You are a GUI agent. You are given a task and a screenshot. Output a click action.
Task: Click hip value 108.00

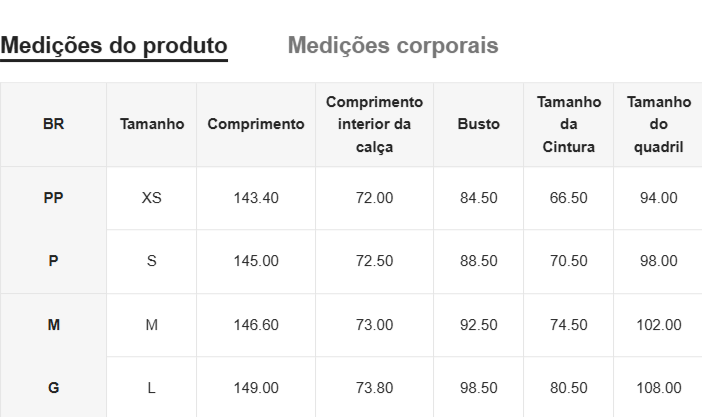coord(658,388)
